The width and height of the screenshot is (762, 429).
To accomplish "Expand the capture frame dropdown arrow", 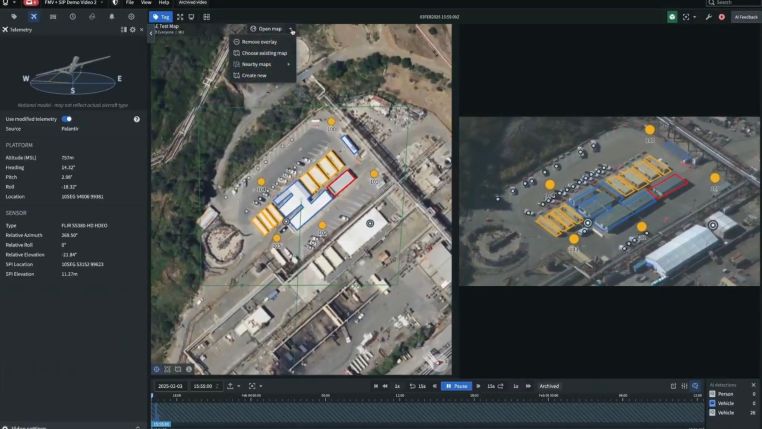I will point(262,386).
